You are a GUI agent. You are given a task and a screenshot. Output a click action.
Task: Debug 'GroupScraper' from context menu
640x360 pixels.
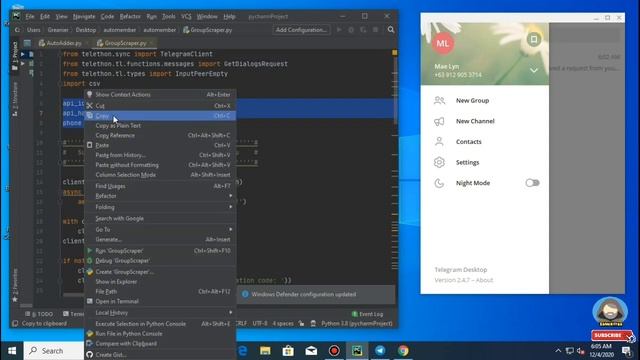coord(160,260)
